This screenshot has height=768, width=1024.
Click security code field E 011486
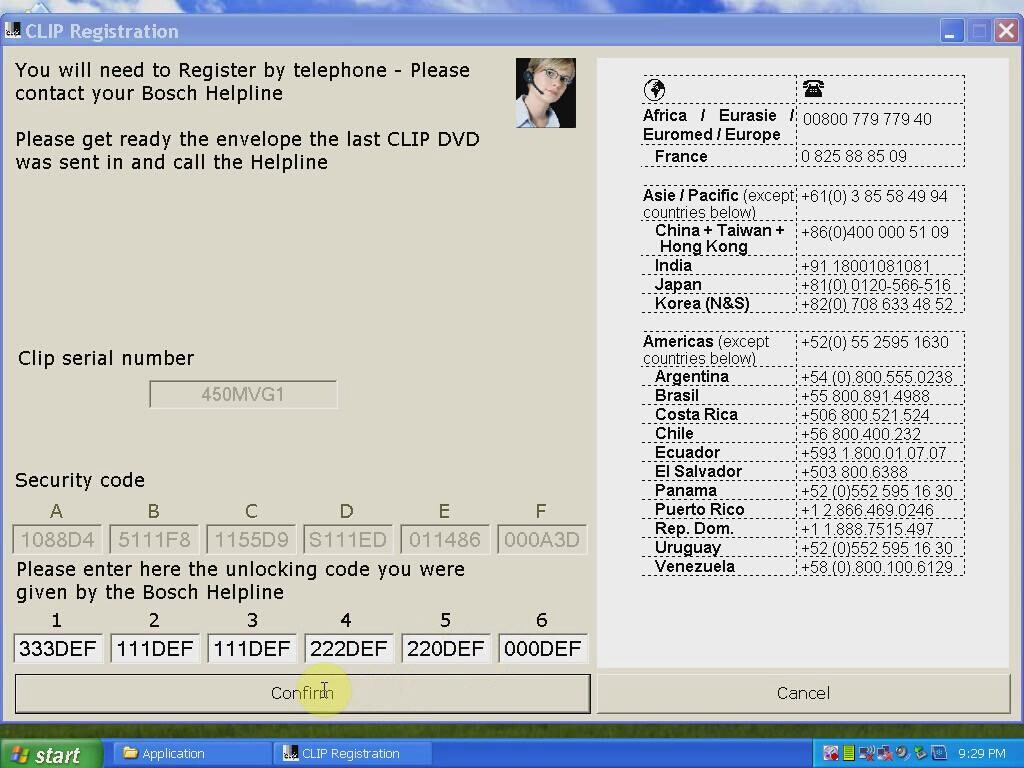click(x=445, y=539)
